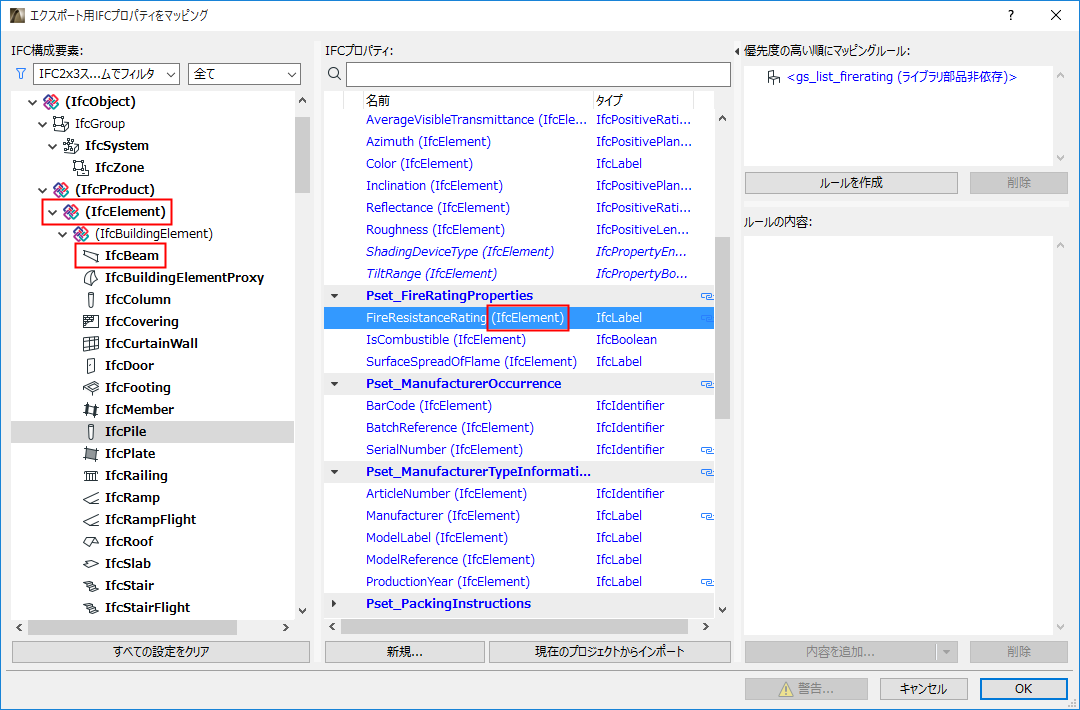Click the IfcDoor icon

(x=90, y=366)
